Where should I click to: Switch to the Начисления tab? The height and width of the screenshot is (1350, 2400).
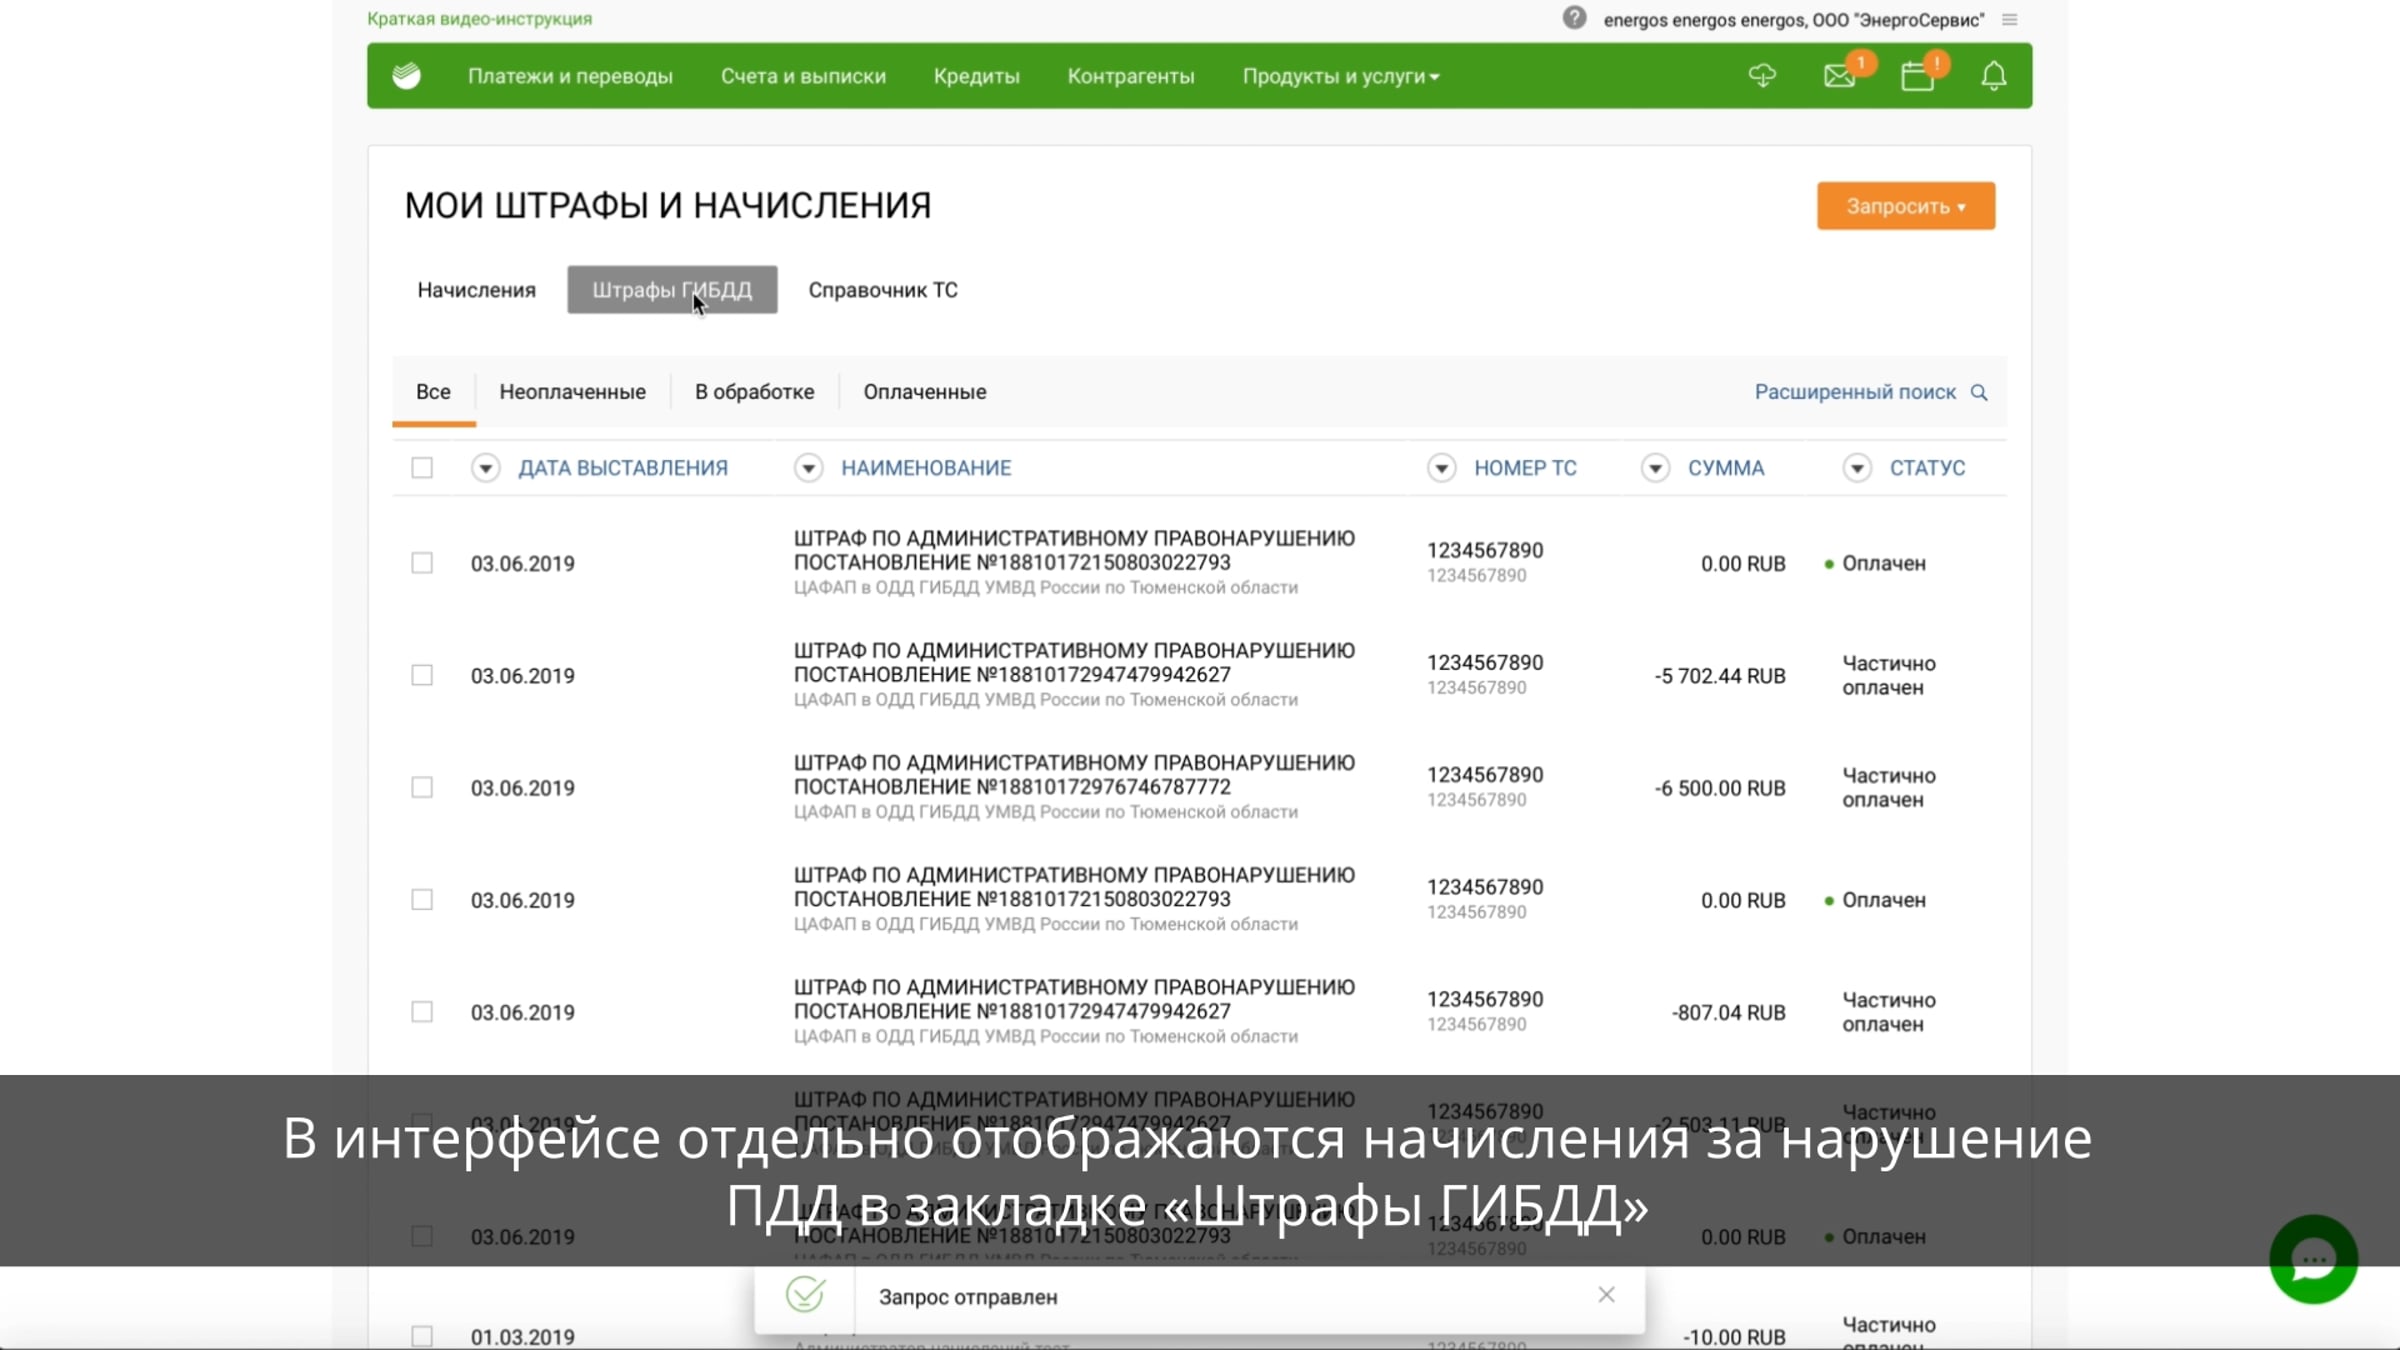coord(476,290)
